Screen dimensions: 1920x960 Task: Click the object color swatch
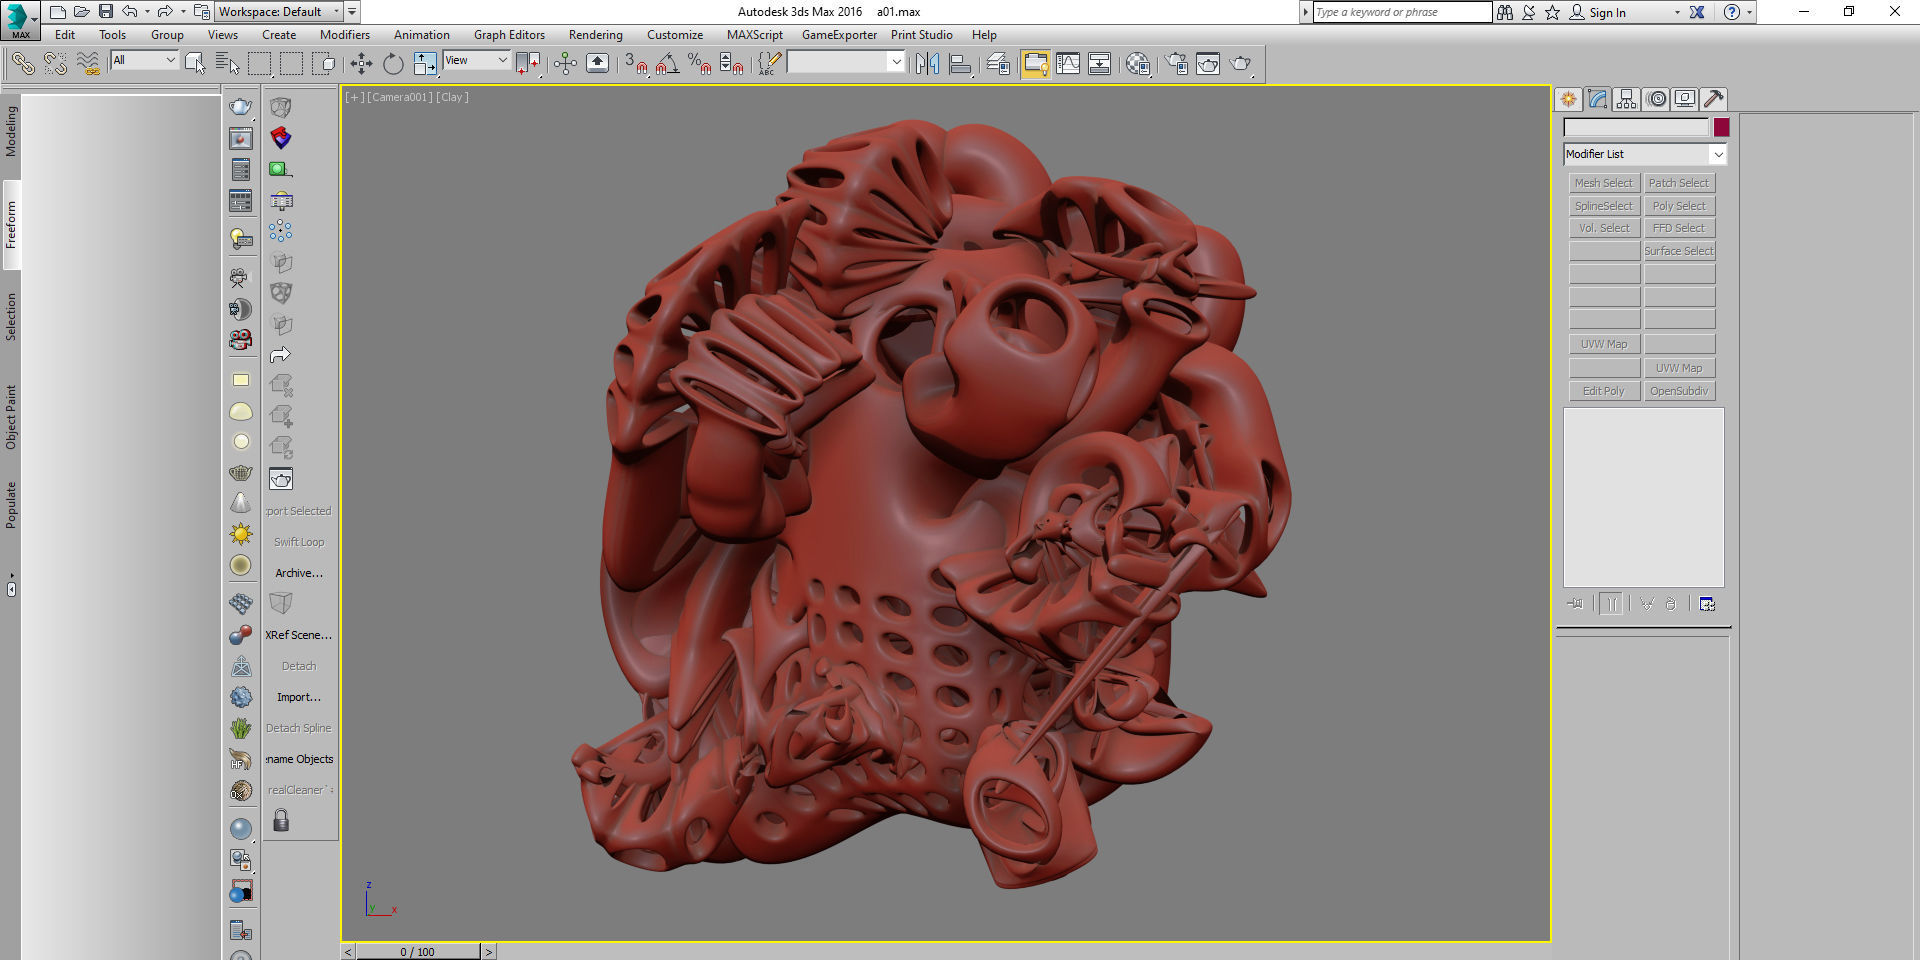tap(1721, 127)
